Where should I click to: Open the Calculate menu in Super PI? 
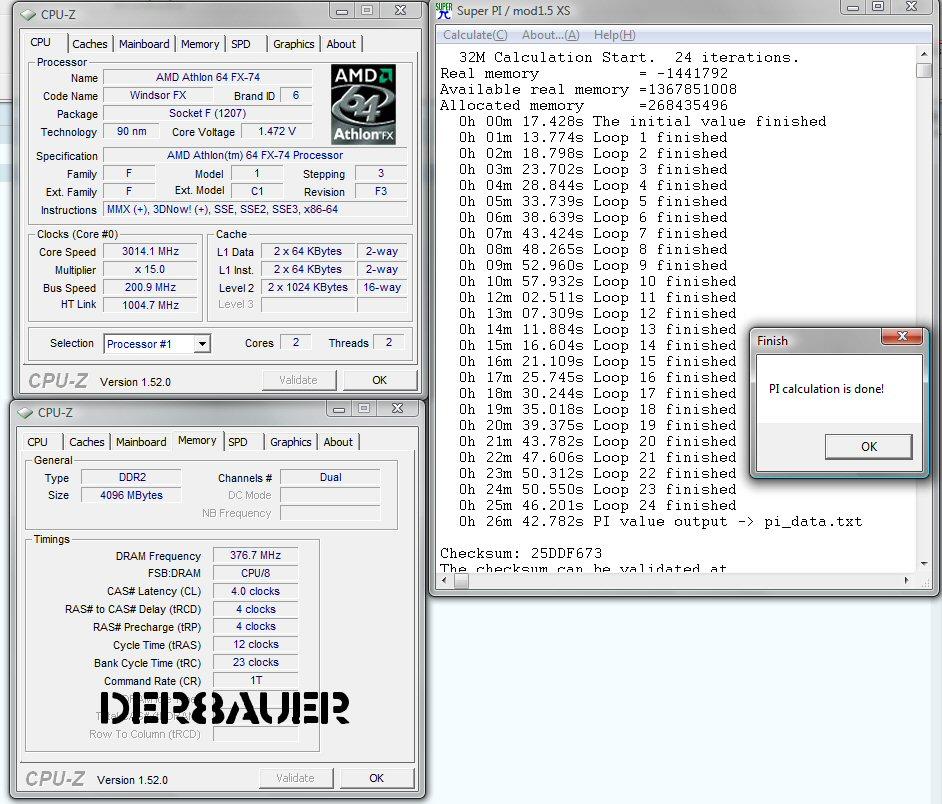[475, 35]
